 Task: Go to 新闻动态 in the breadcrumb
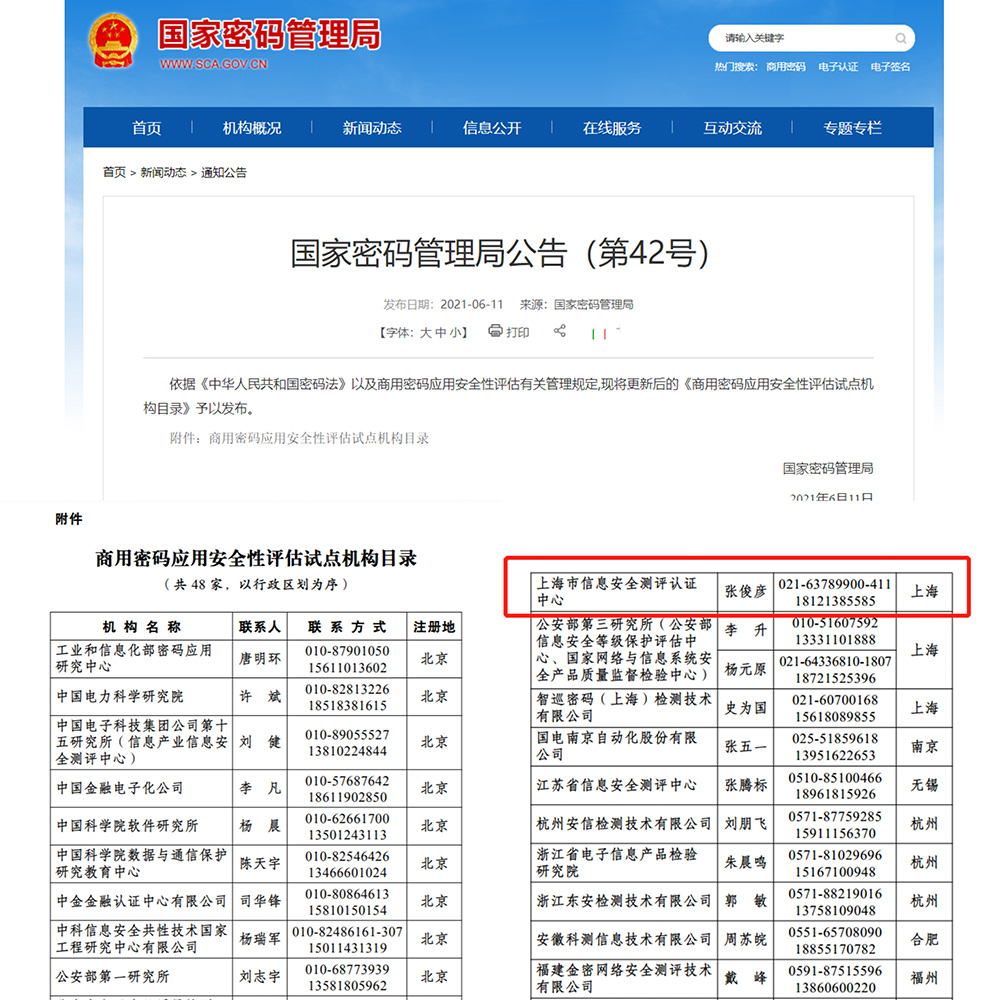[163, 172]
